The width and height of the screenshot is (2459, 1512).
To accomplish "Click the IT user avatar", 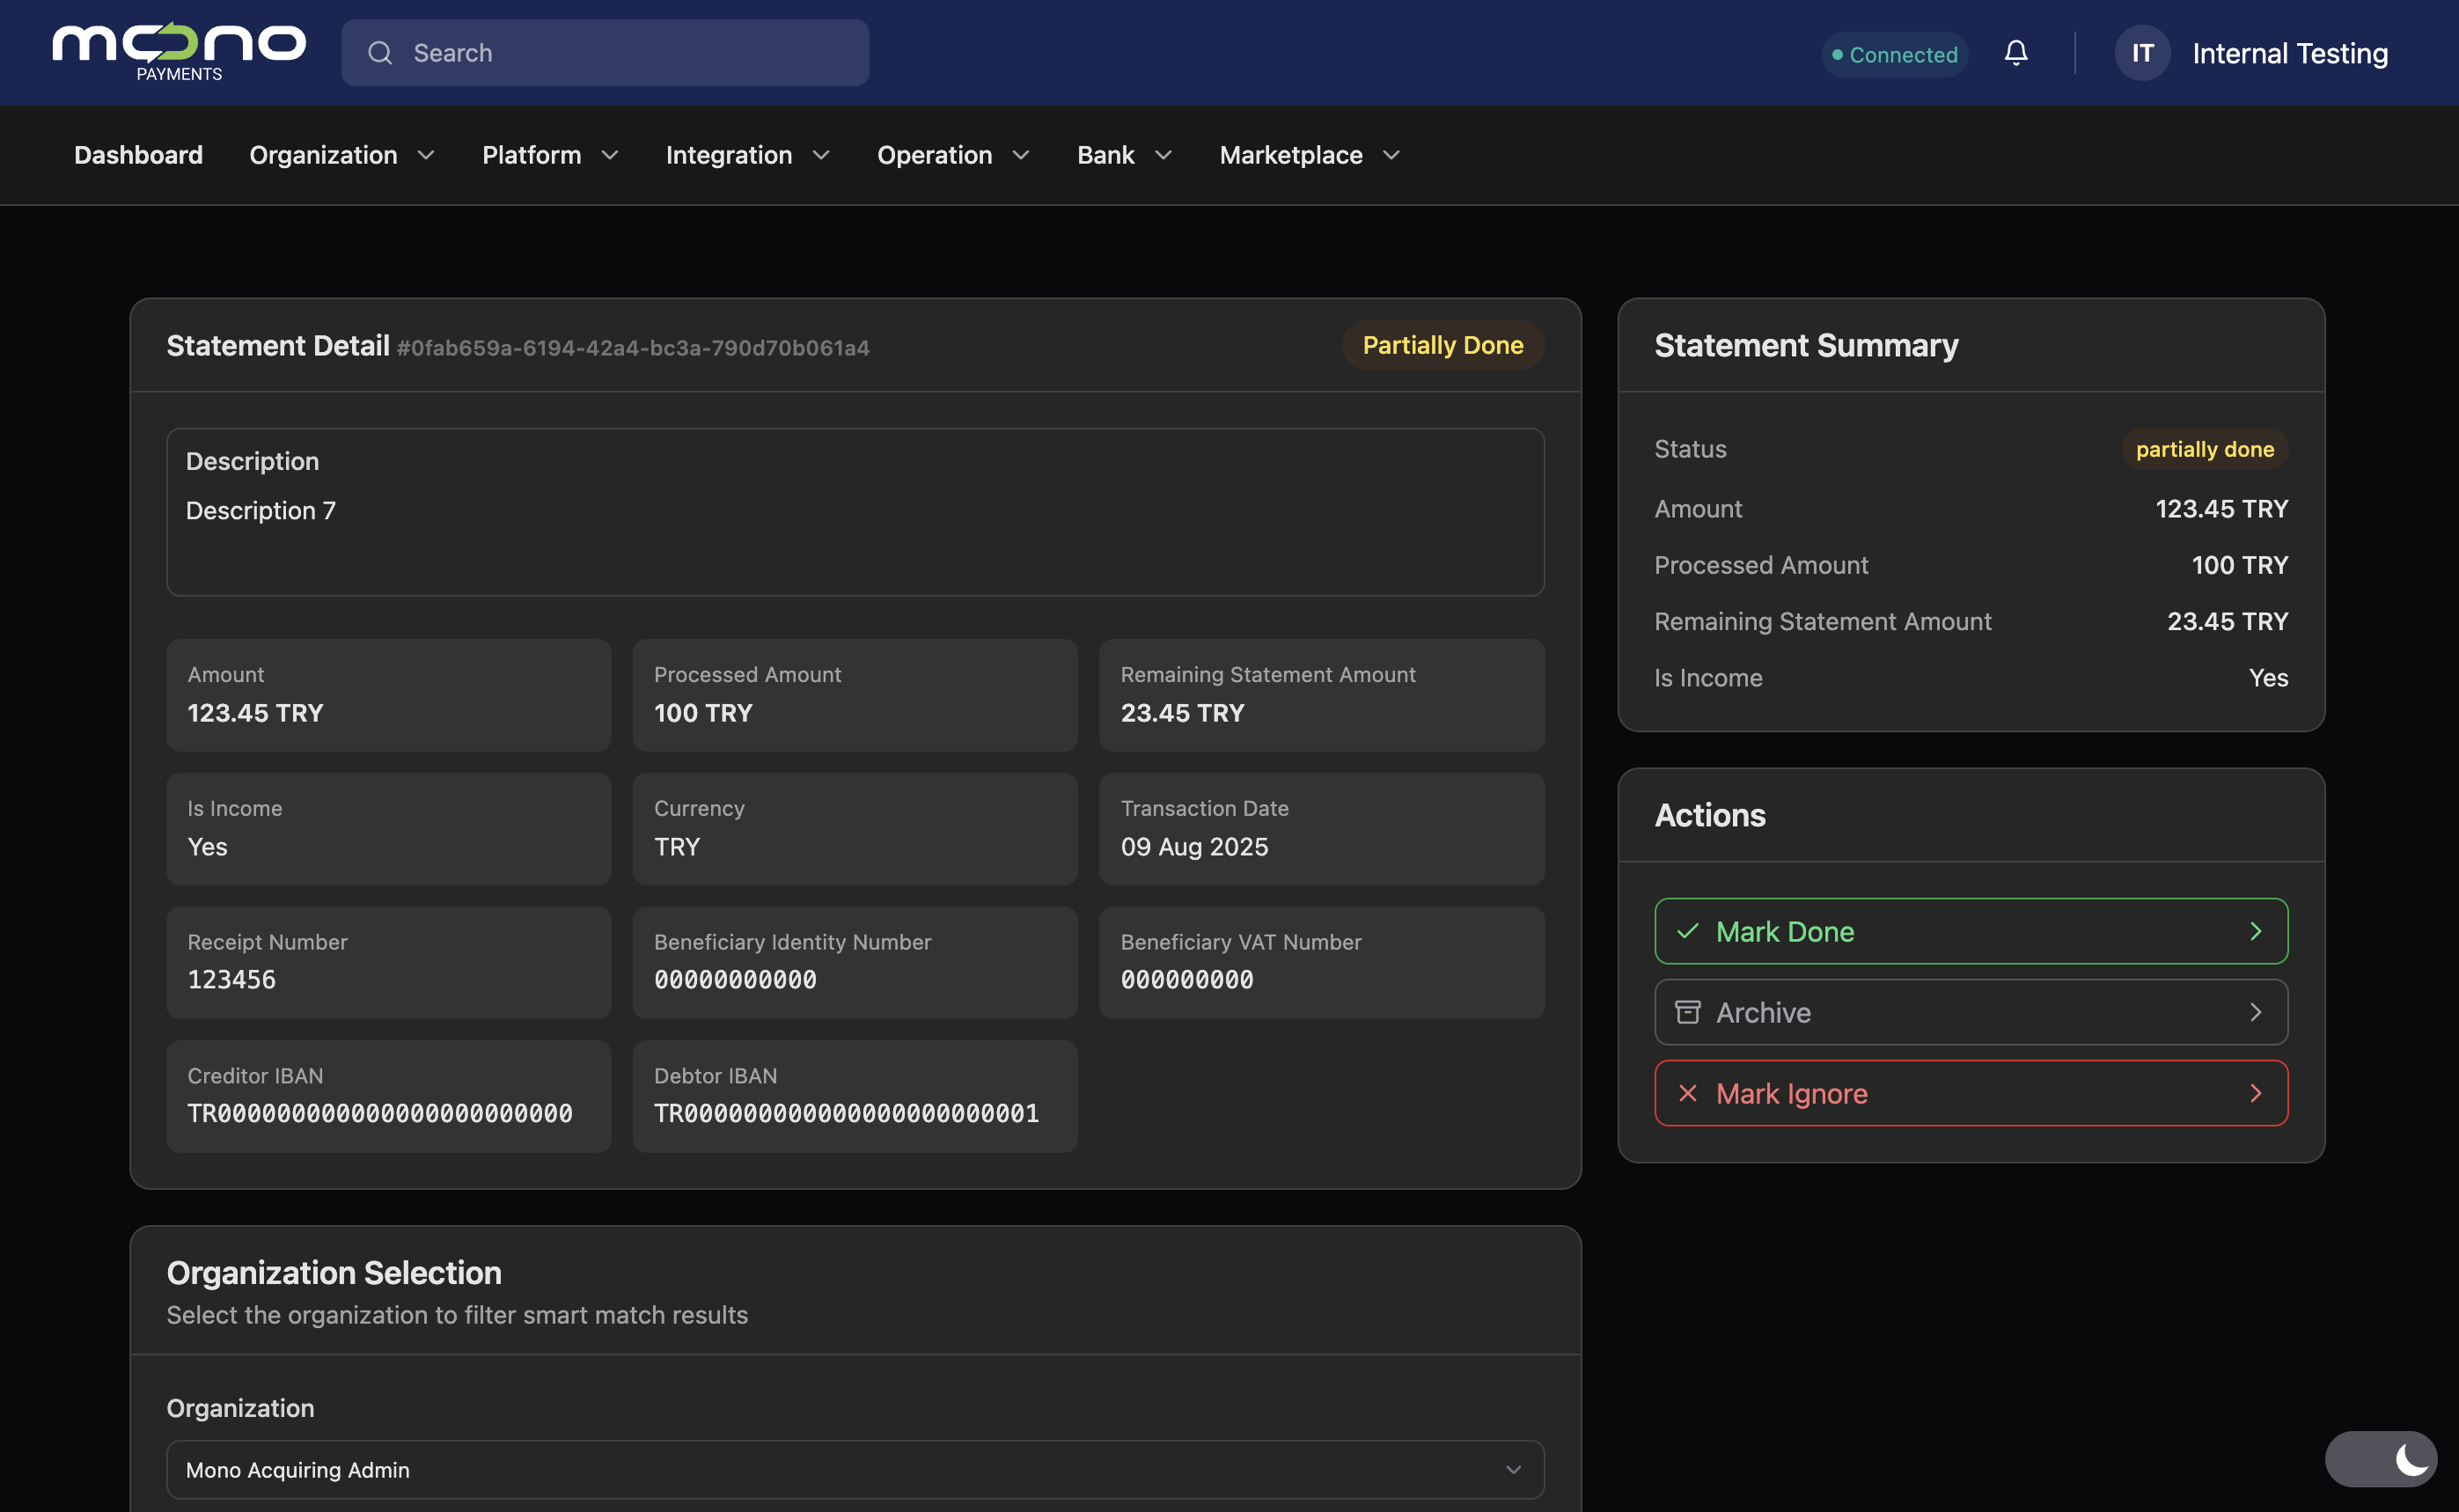I will pyautogui.click(x=2141, y=53).
